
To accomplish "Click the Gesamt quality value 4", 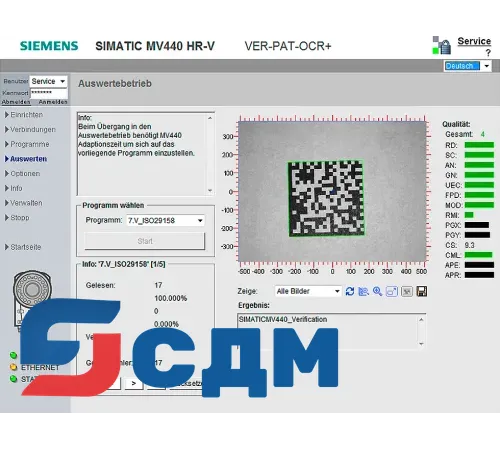I will pos(483,134).
